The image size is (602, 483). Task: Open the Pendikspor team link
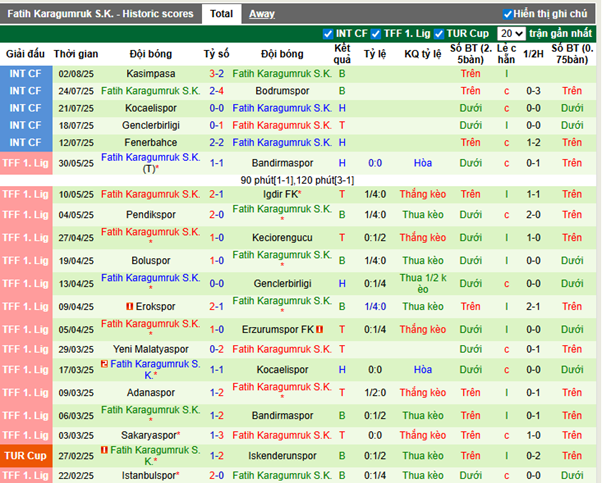coord(151,215)
